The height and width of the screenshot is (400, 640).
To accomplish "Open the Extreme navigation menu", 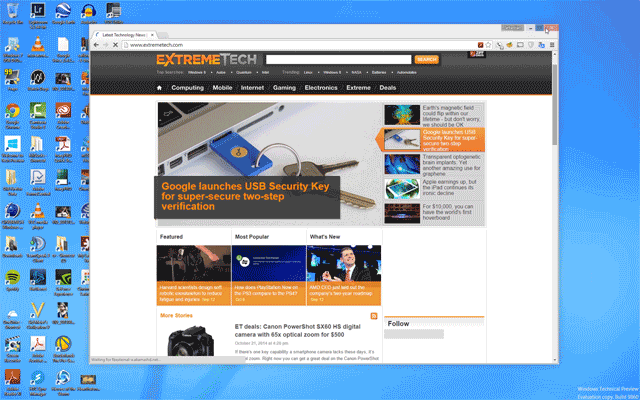I will 358,88.
